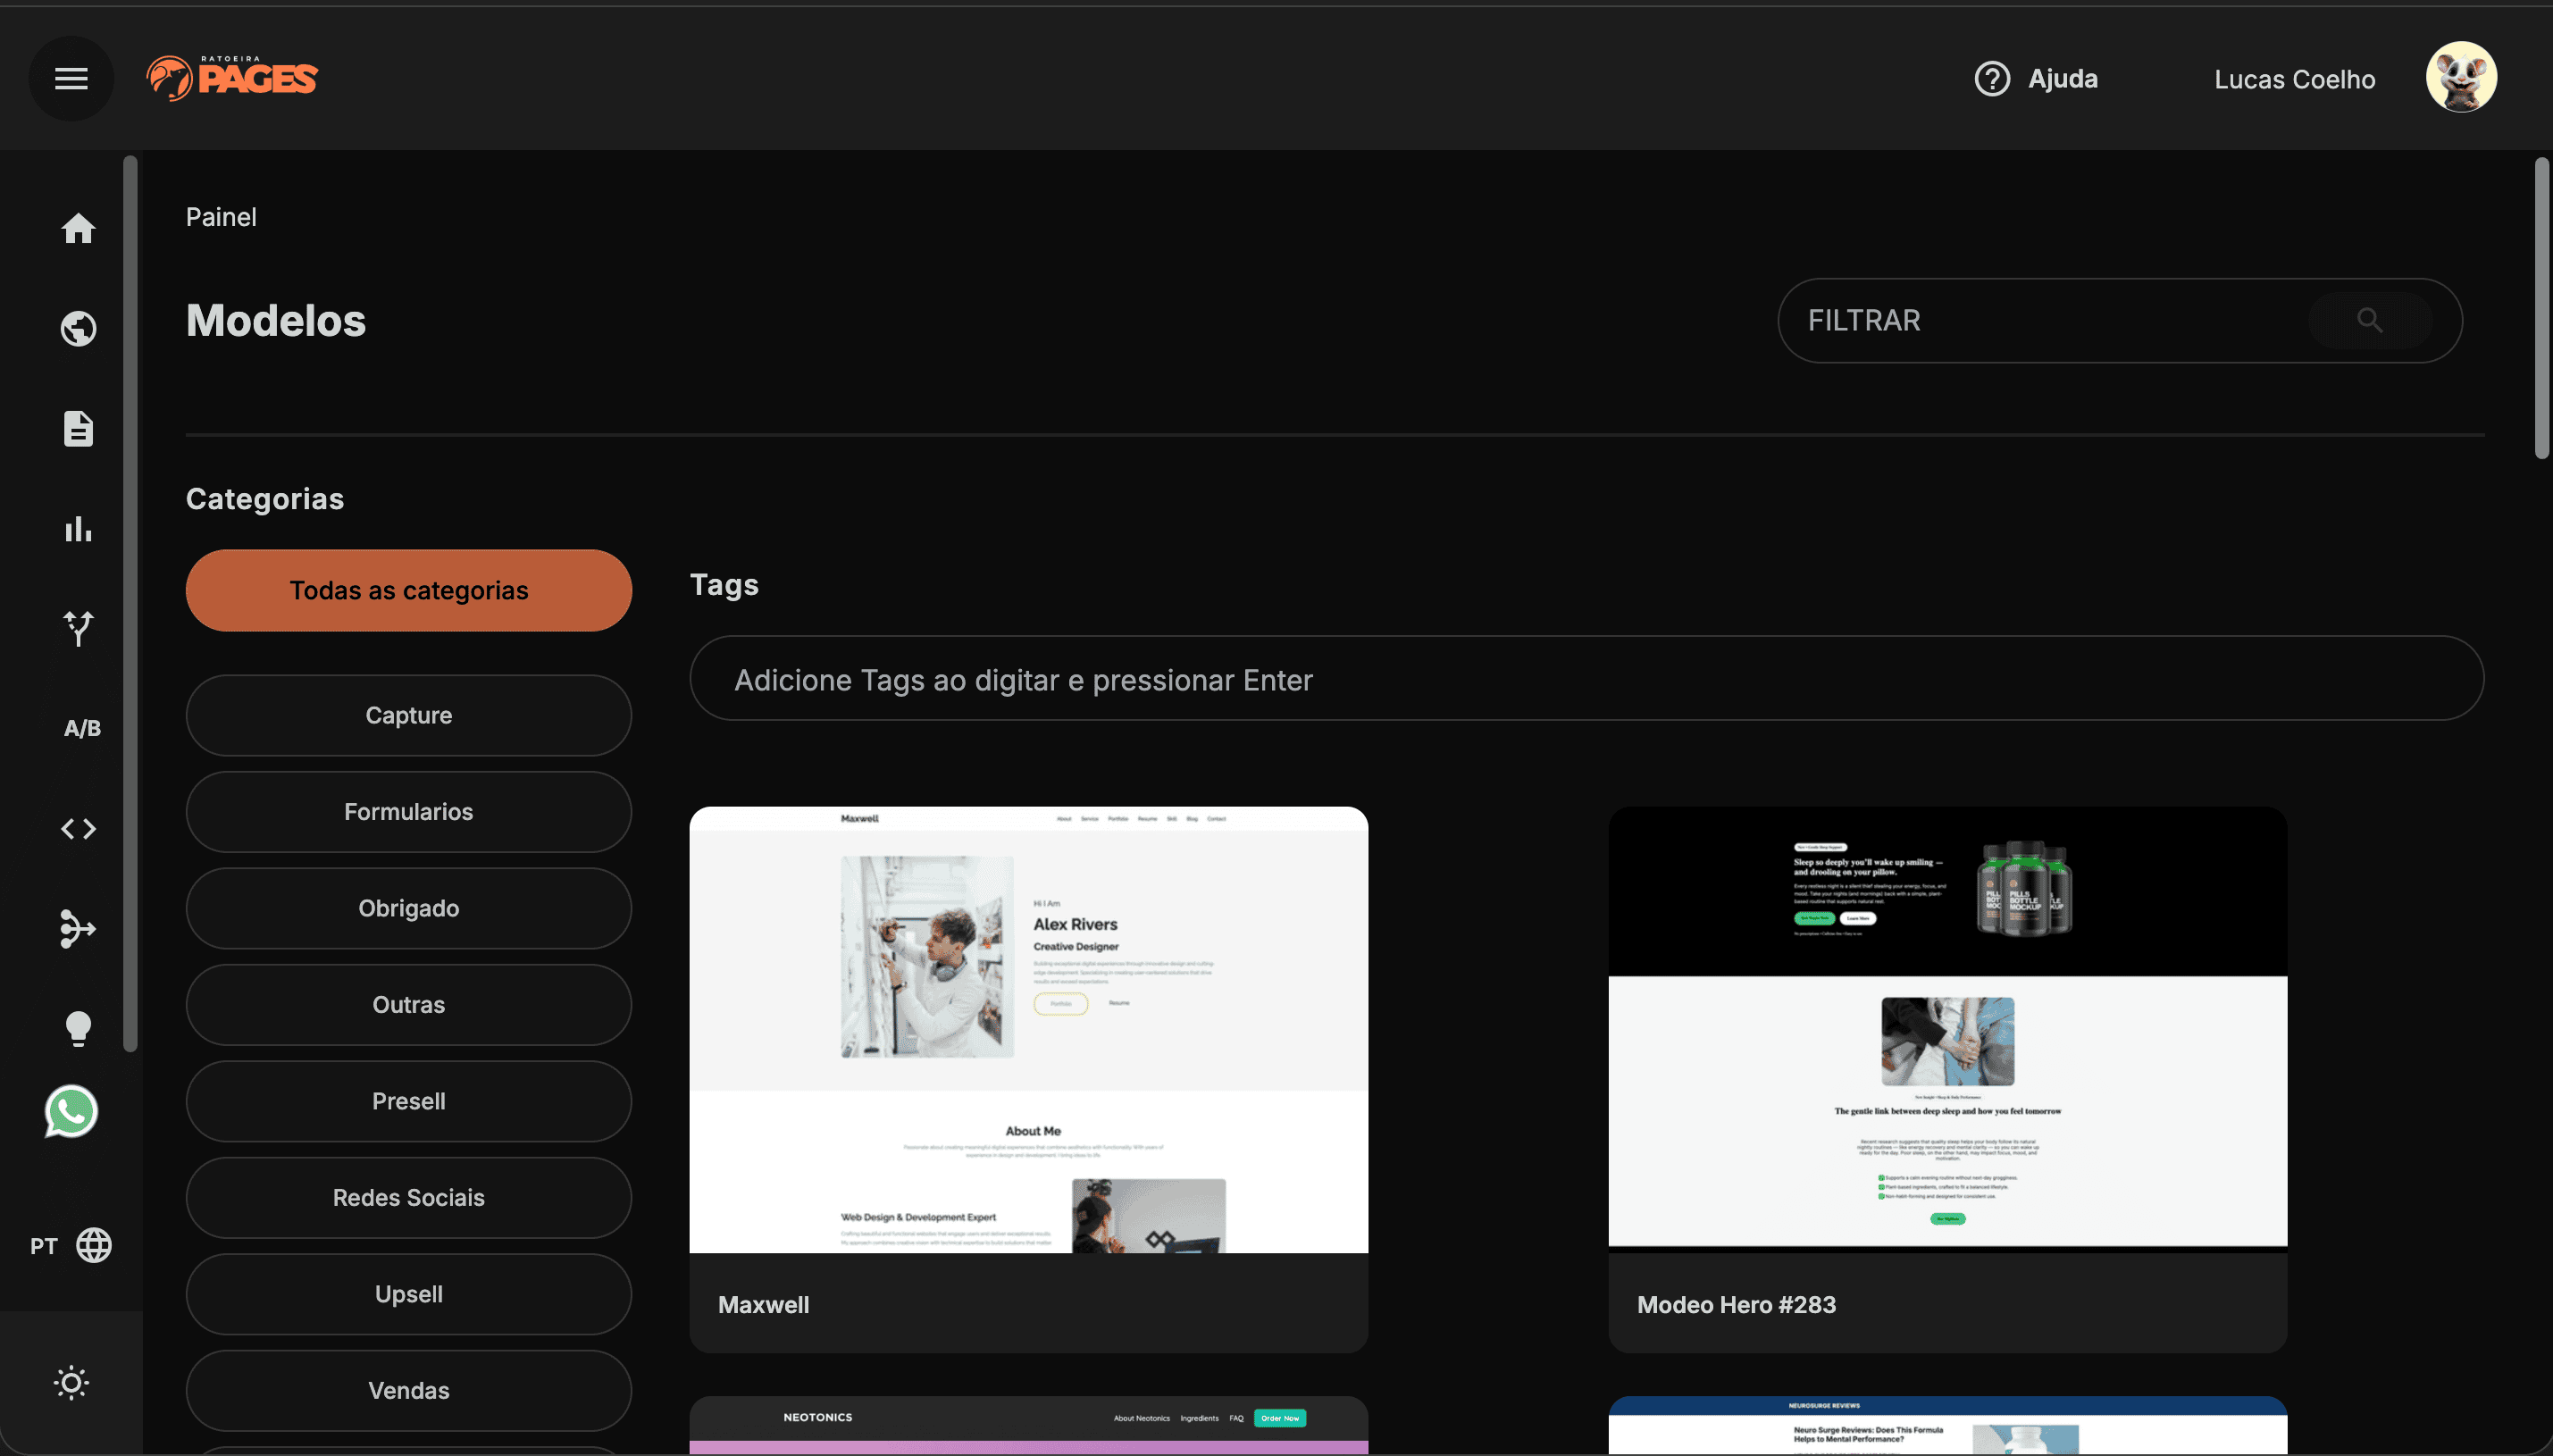Open the A/B test sidebar item
This screenshot has height=1456, width=2553.
tap(82, 728)
